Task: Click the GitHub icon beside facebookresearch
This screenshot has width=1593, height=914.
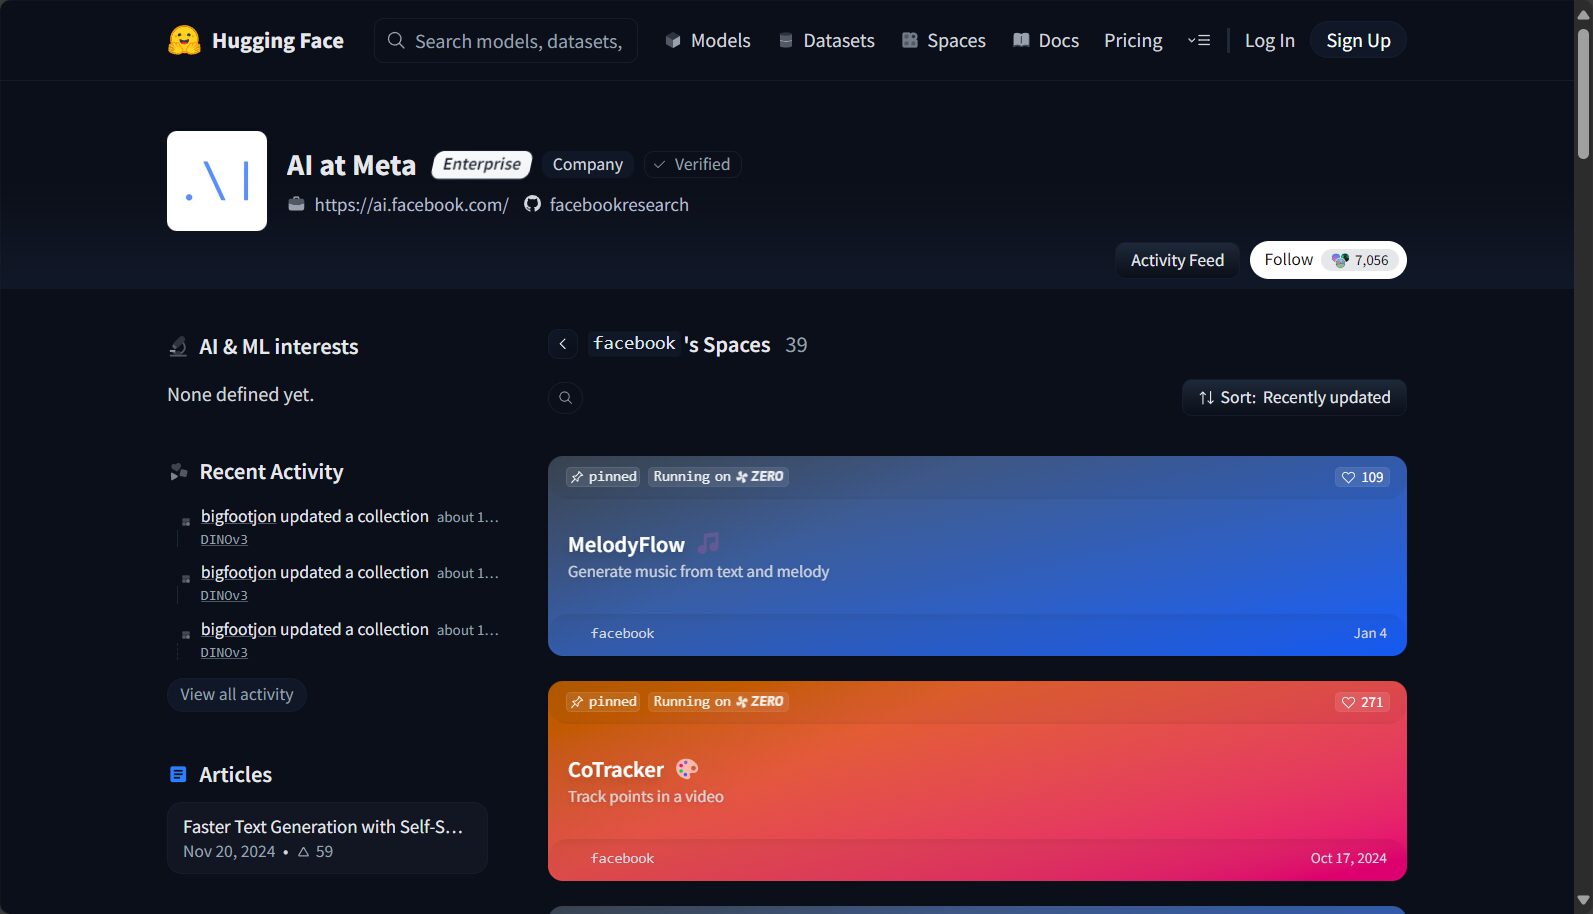Action: 532,204
